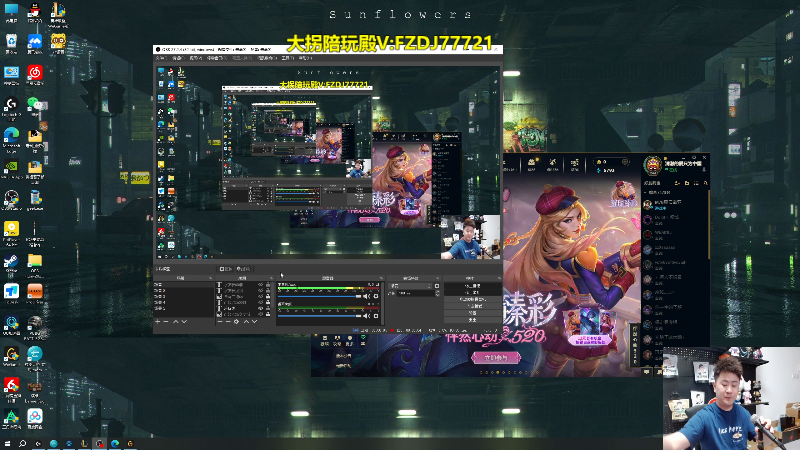The height and width of the screenshot is (450, 800).
Task: Click transition duration spinner arrows
Action: click(438, 293)
